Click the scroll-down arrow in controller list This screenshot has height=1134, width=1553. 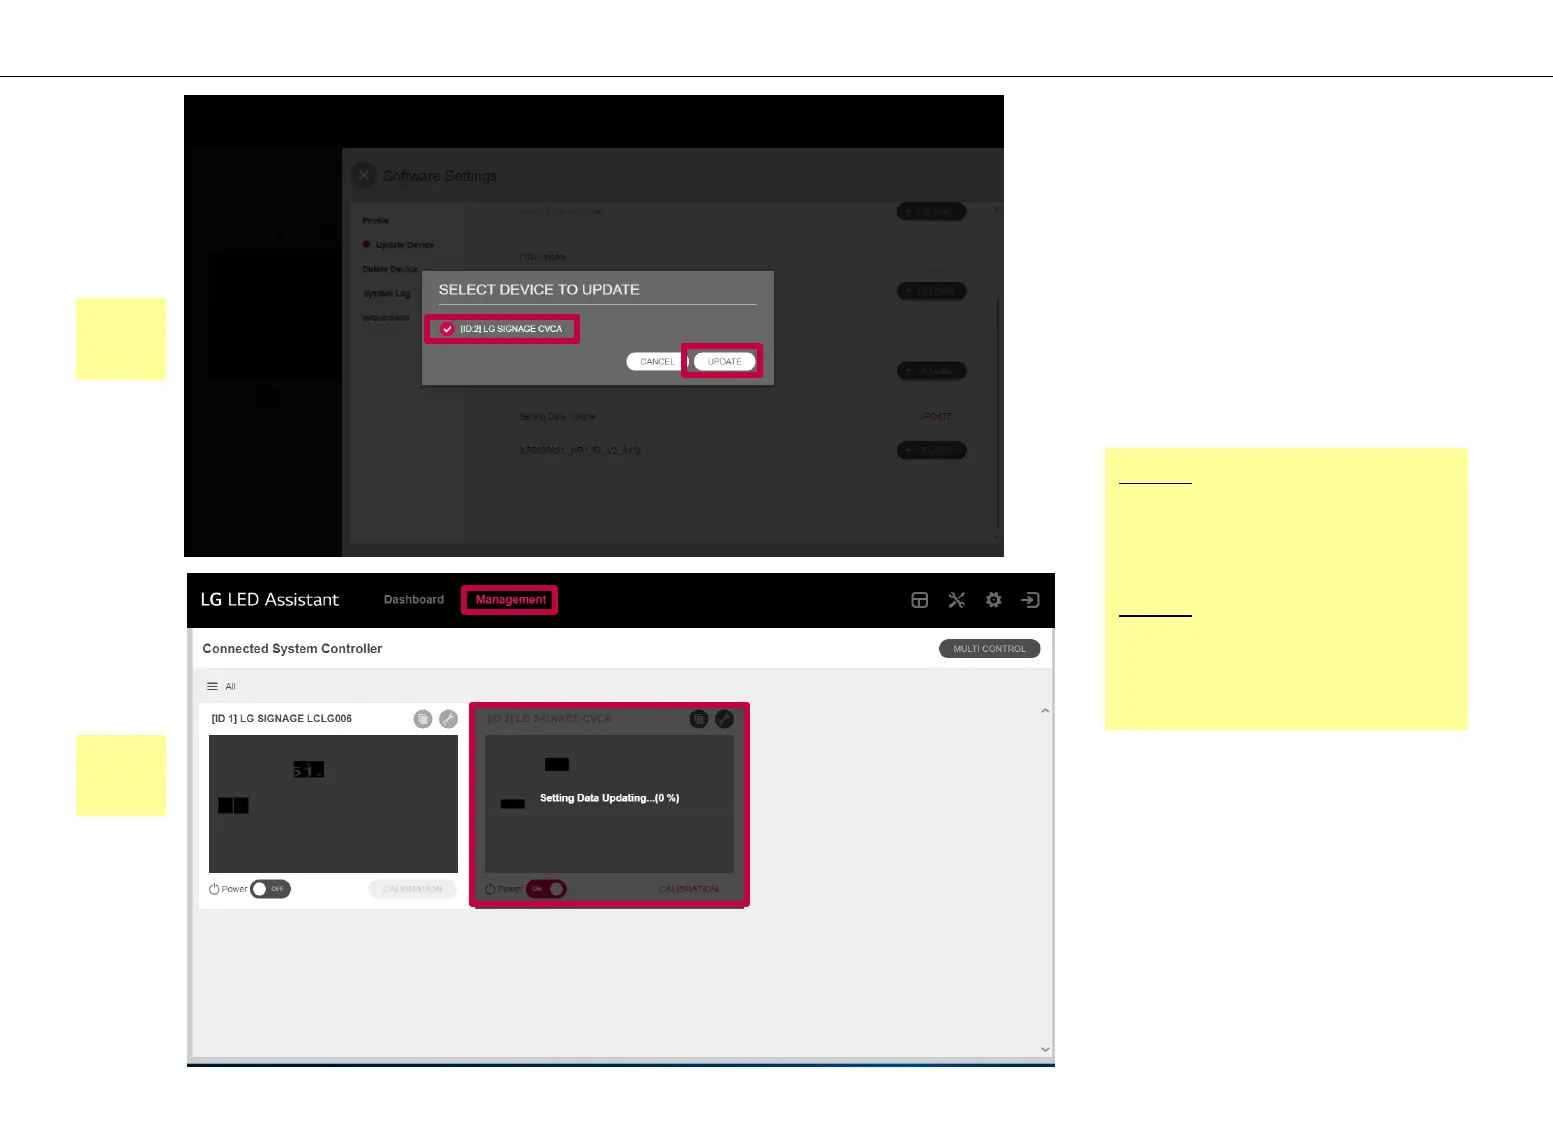pos(1045,1050)
